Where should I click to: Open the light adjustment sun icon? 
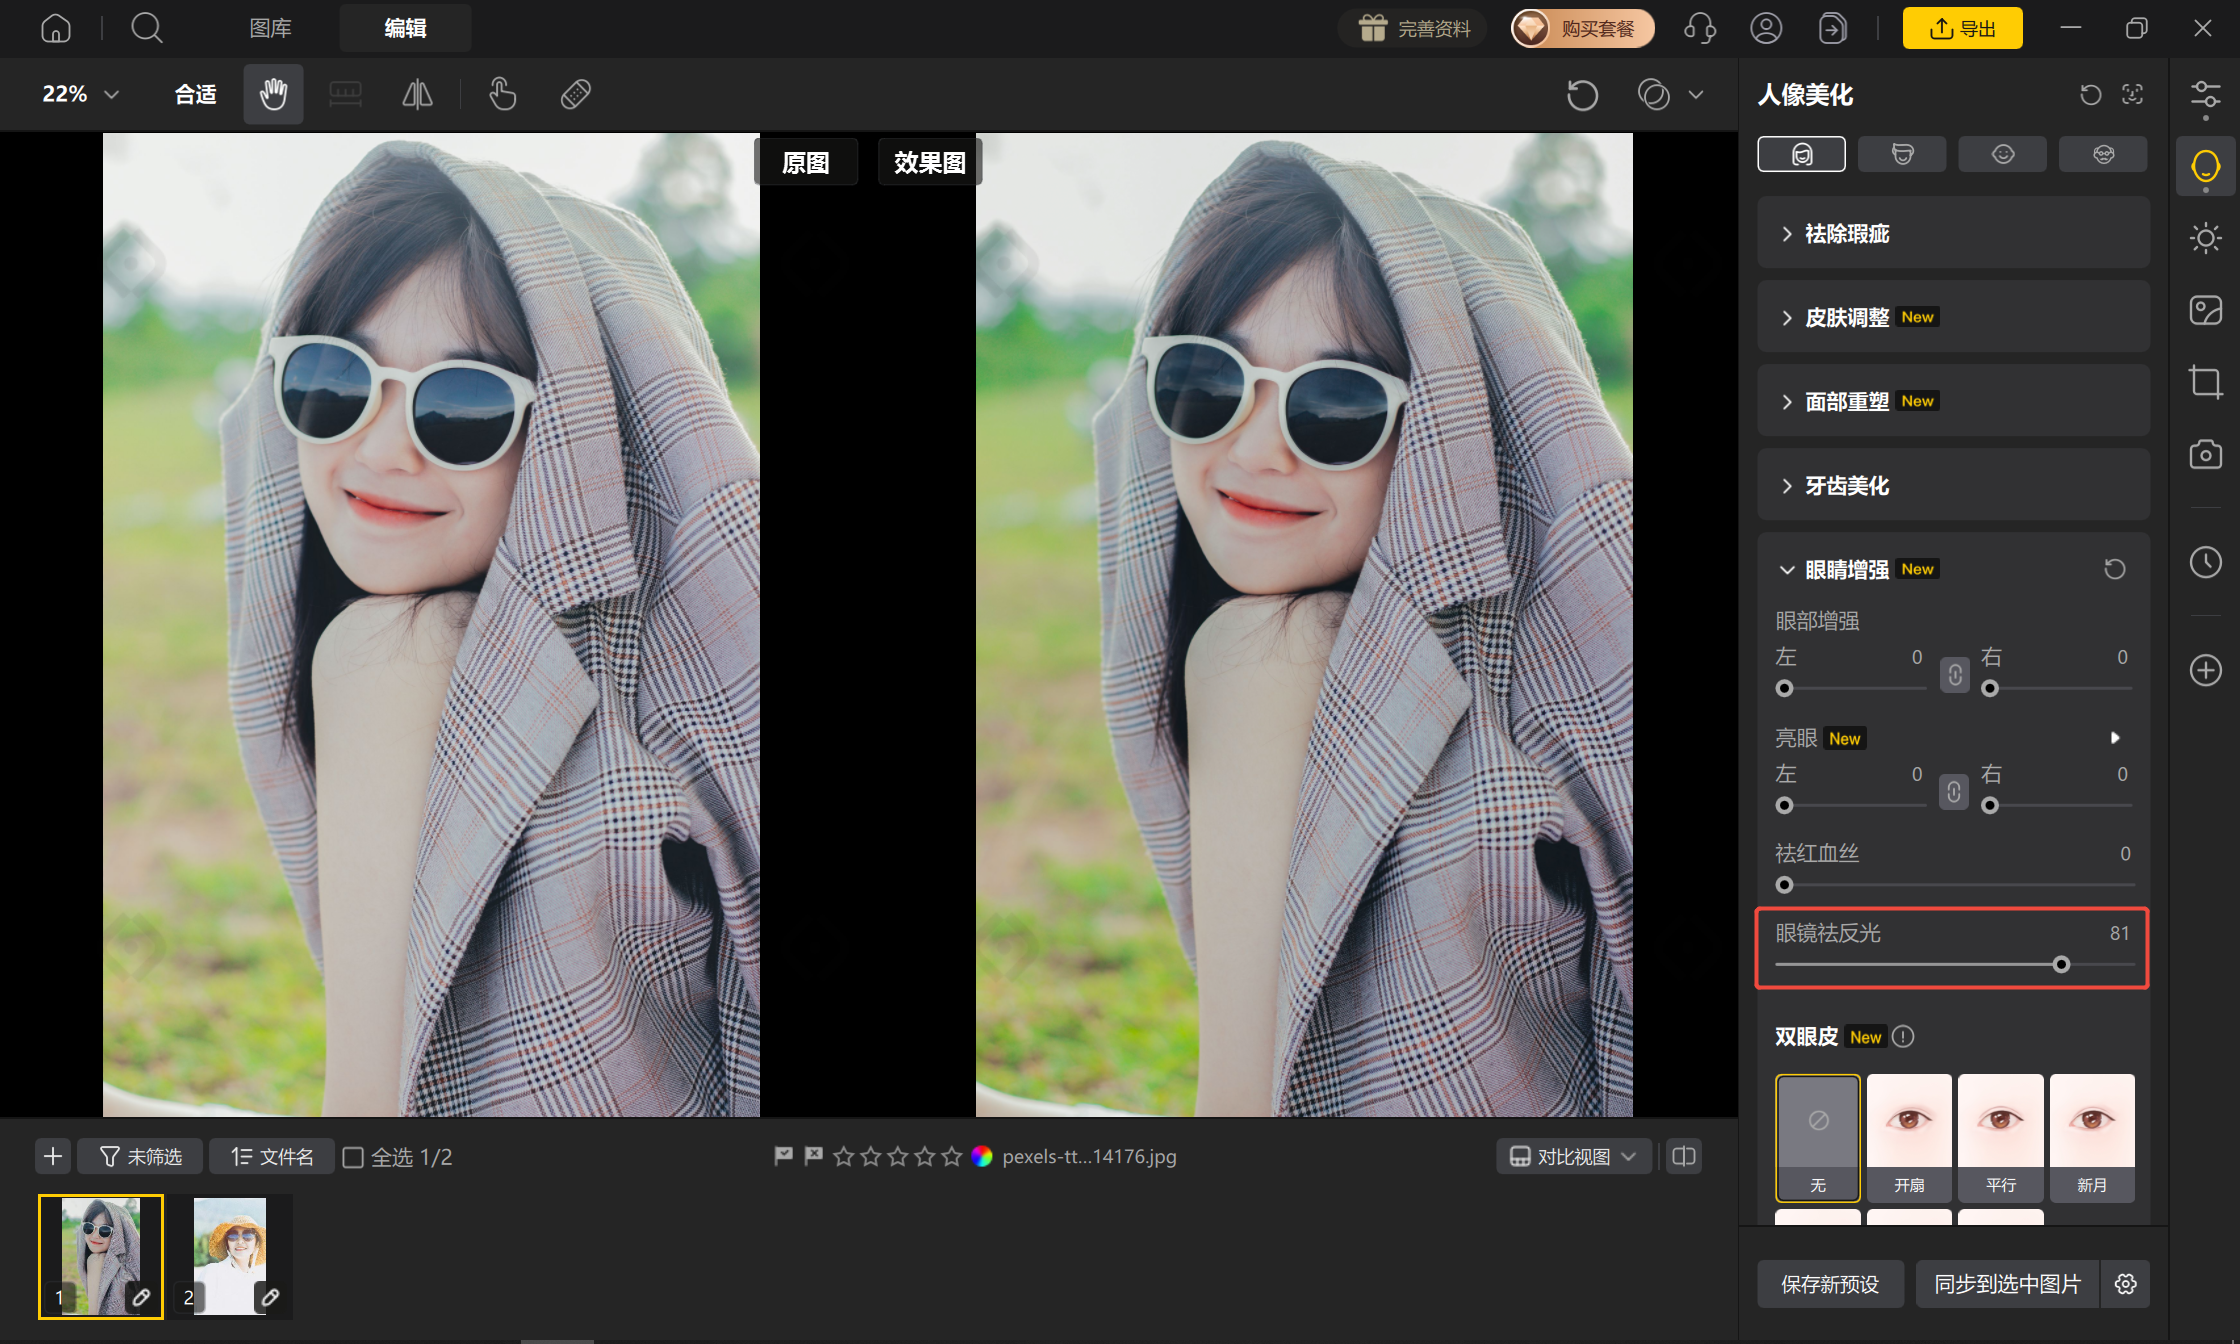click(2205, 238)
